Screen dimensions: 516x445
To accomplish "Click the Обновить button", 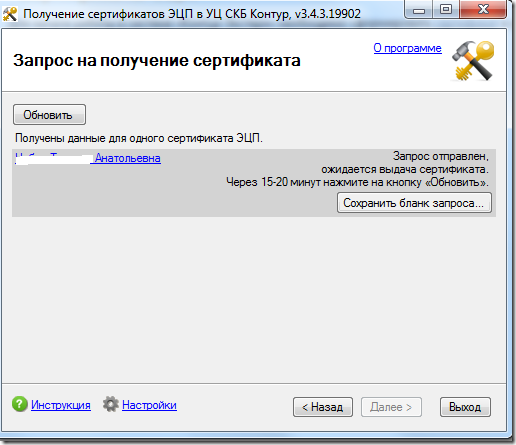I will point(49,115).
